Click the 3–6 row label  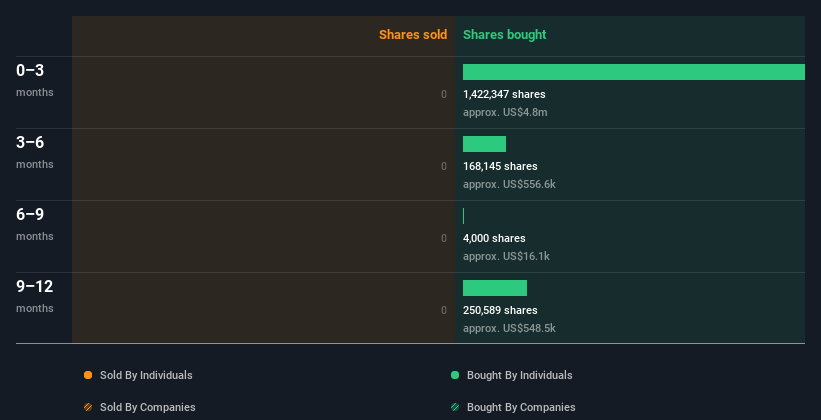[30, 142]
